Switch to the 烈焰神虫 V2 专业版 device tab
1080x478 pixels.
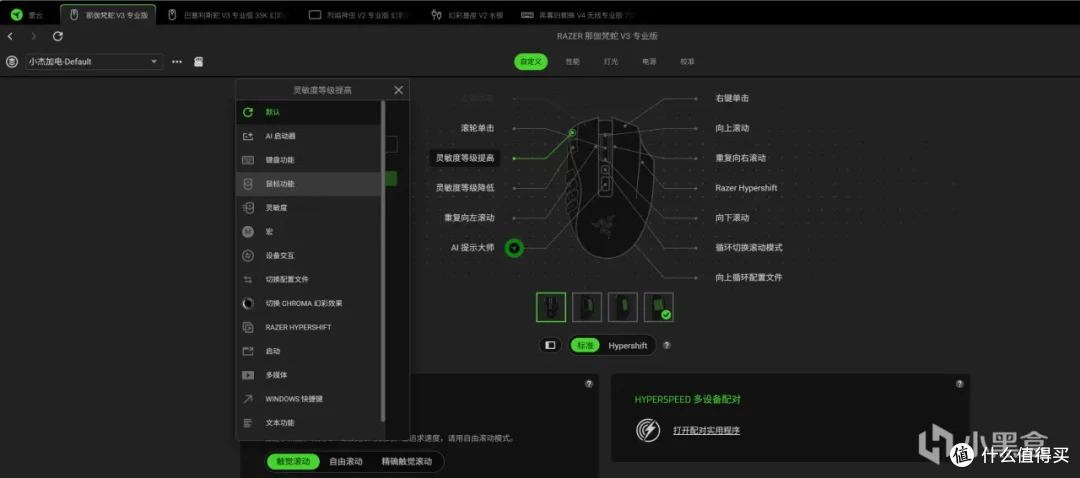361,14
